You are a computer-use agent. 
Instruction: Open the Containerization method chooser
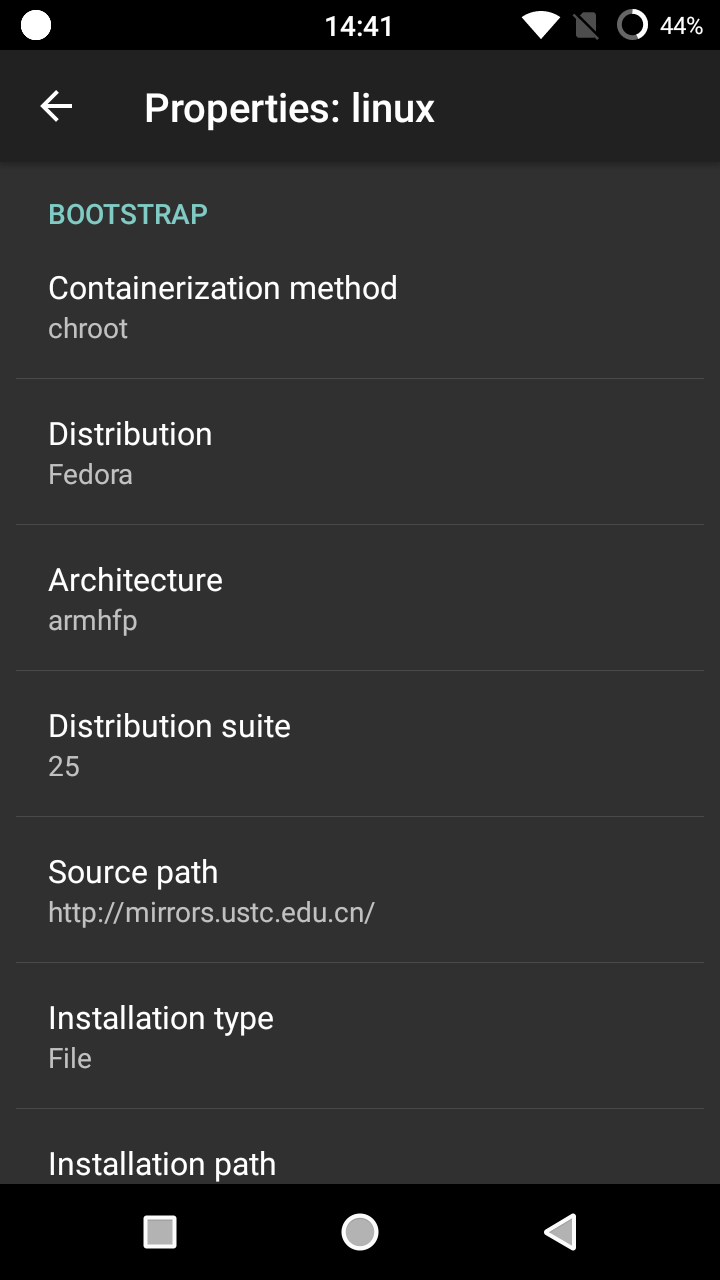(360, 306)
